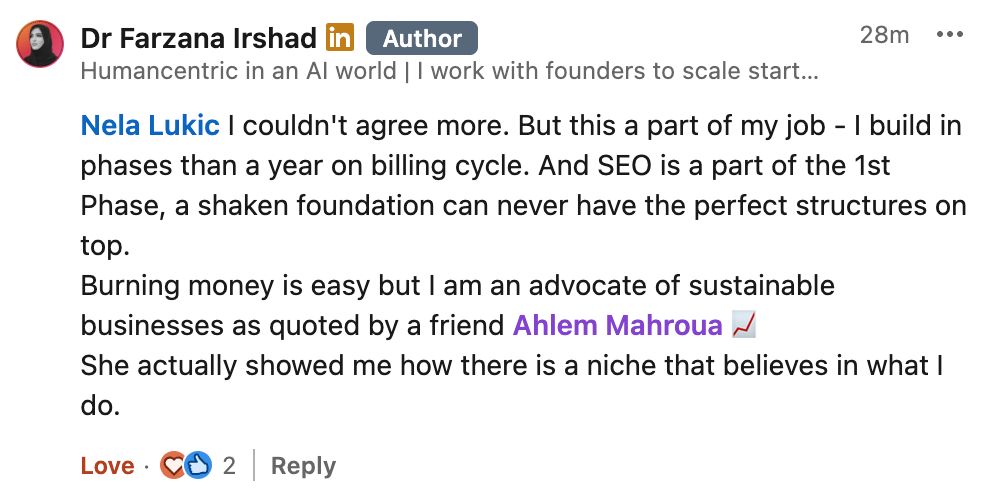This screenshot has height=490, width=996.
Task: Open the three-dot comment options menu
Action: pyautogui.click(x=948, y=35)
